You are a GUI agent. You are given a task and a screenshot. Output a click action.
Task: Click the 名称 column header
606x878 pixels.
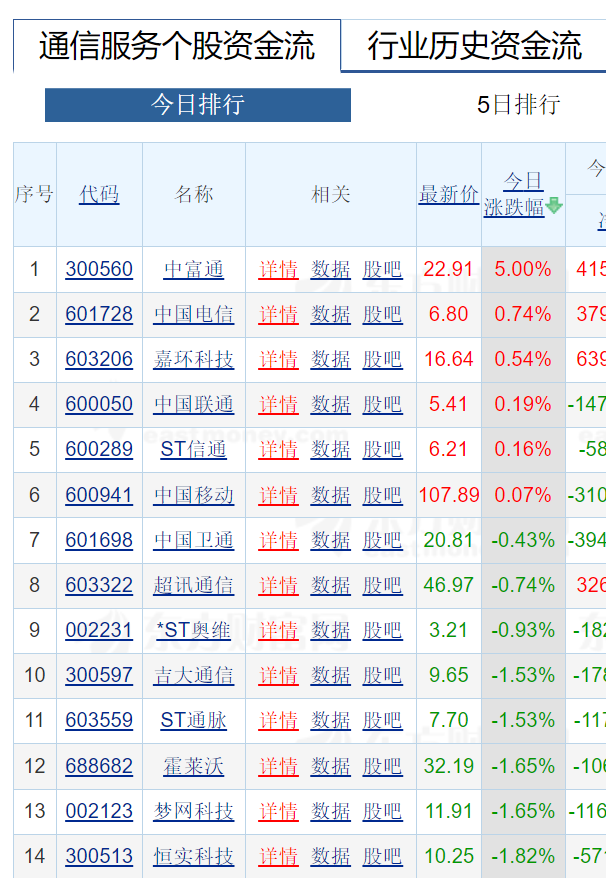click(x=194, y=194)
